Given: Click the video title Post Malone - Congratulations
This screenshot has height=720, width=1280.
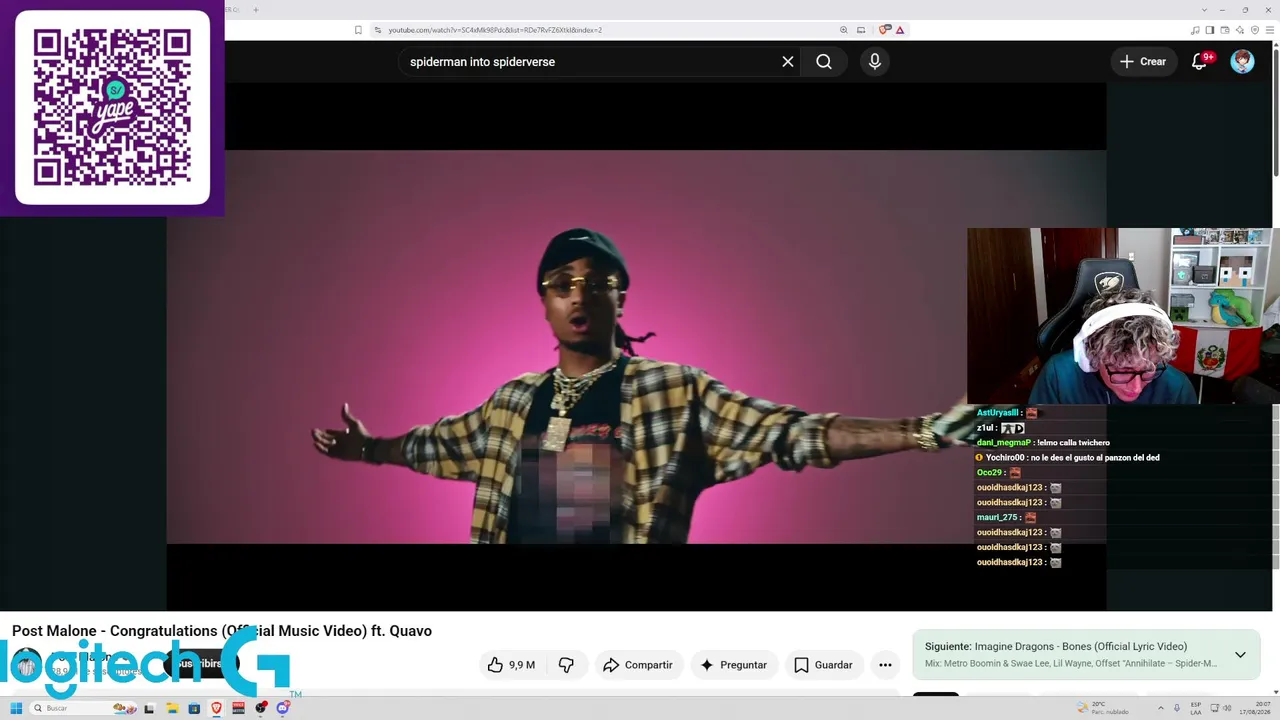Looking at the screenshot, I should click(221, 631).
